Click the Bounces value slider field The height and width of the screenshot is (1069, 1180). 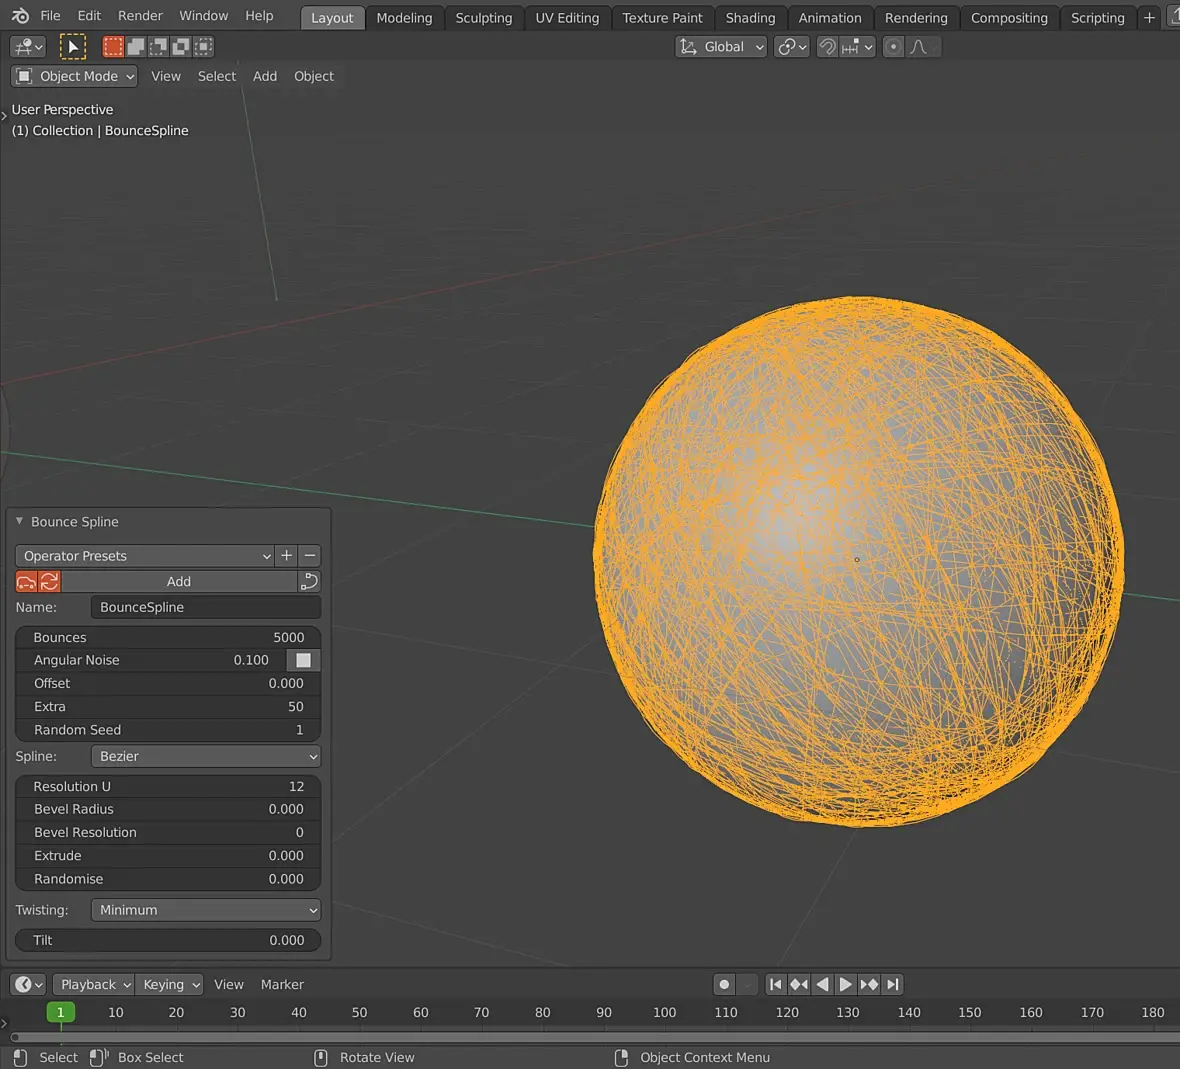click(x=168, y=638)
